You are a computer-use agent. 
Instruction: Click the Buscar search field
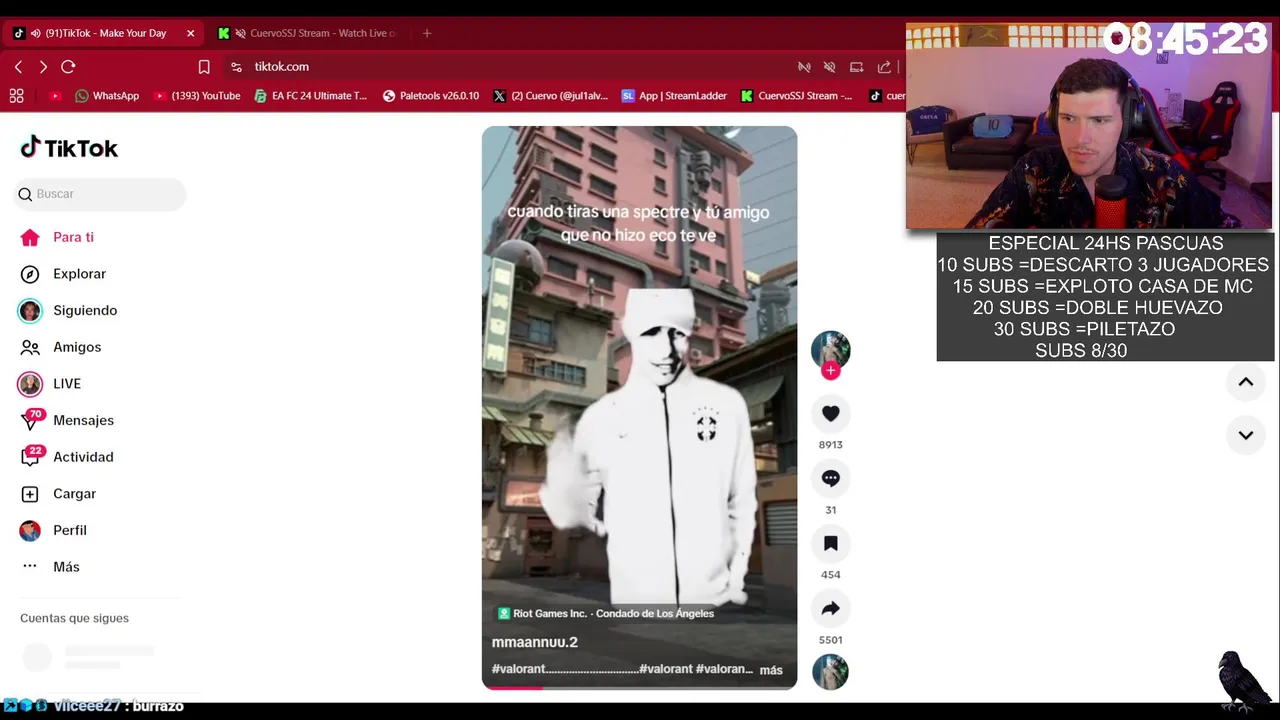[100, 194]
